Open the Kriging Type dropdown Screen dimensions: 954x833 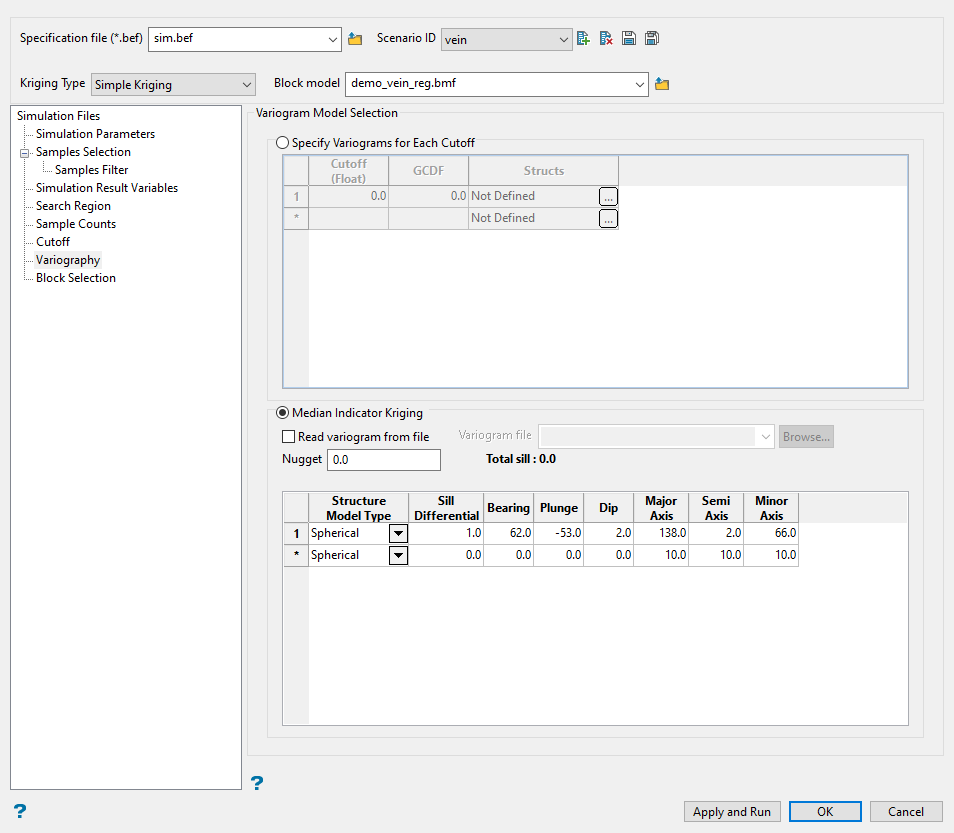coord(174,85)
